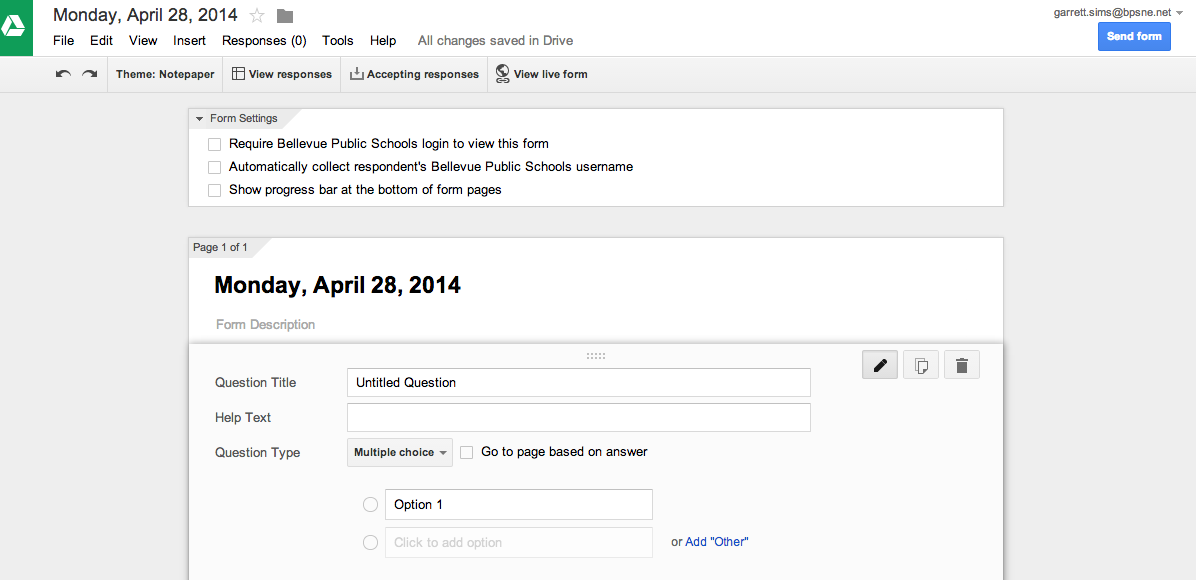Screen dimensions: 1196x580
Task: Check Automatically collect respondent's username
Action: (x=214, y=166)
